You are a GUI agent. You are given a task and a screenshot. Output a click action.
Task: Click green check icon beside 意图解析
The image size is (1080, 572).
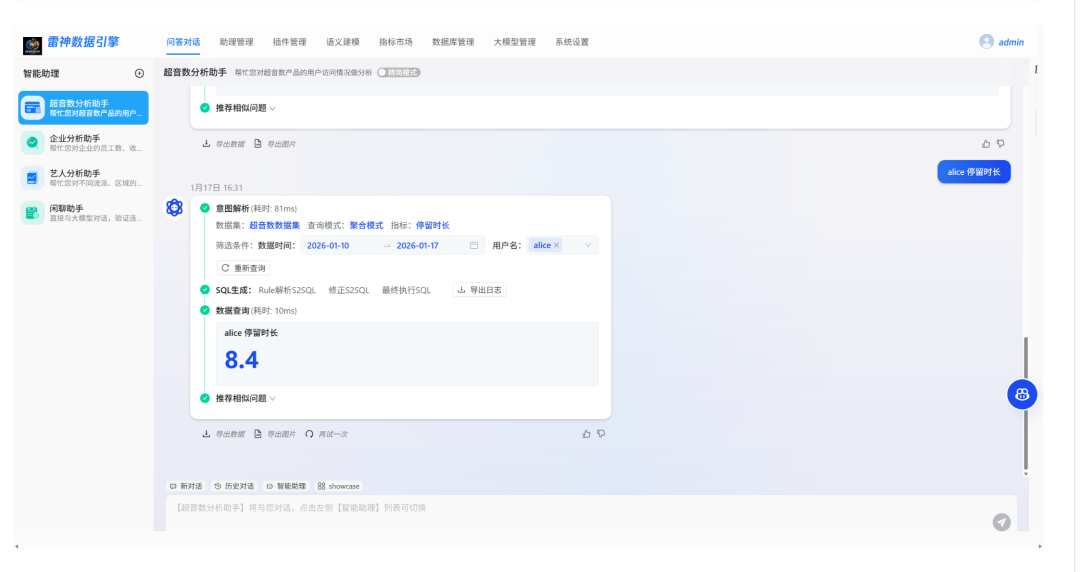click(x=205, y=208)
